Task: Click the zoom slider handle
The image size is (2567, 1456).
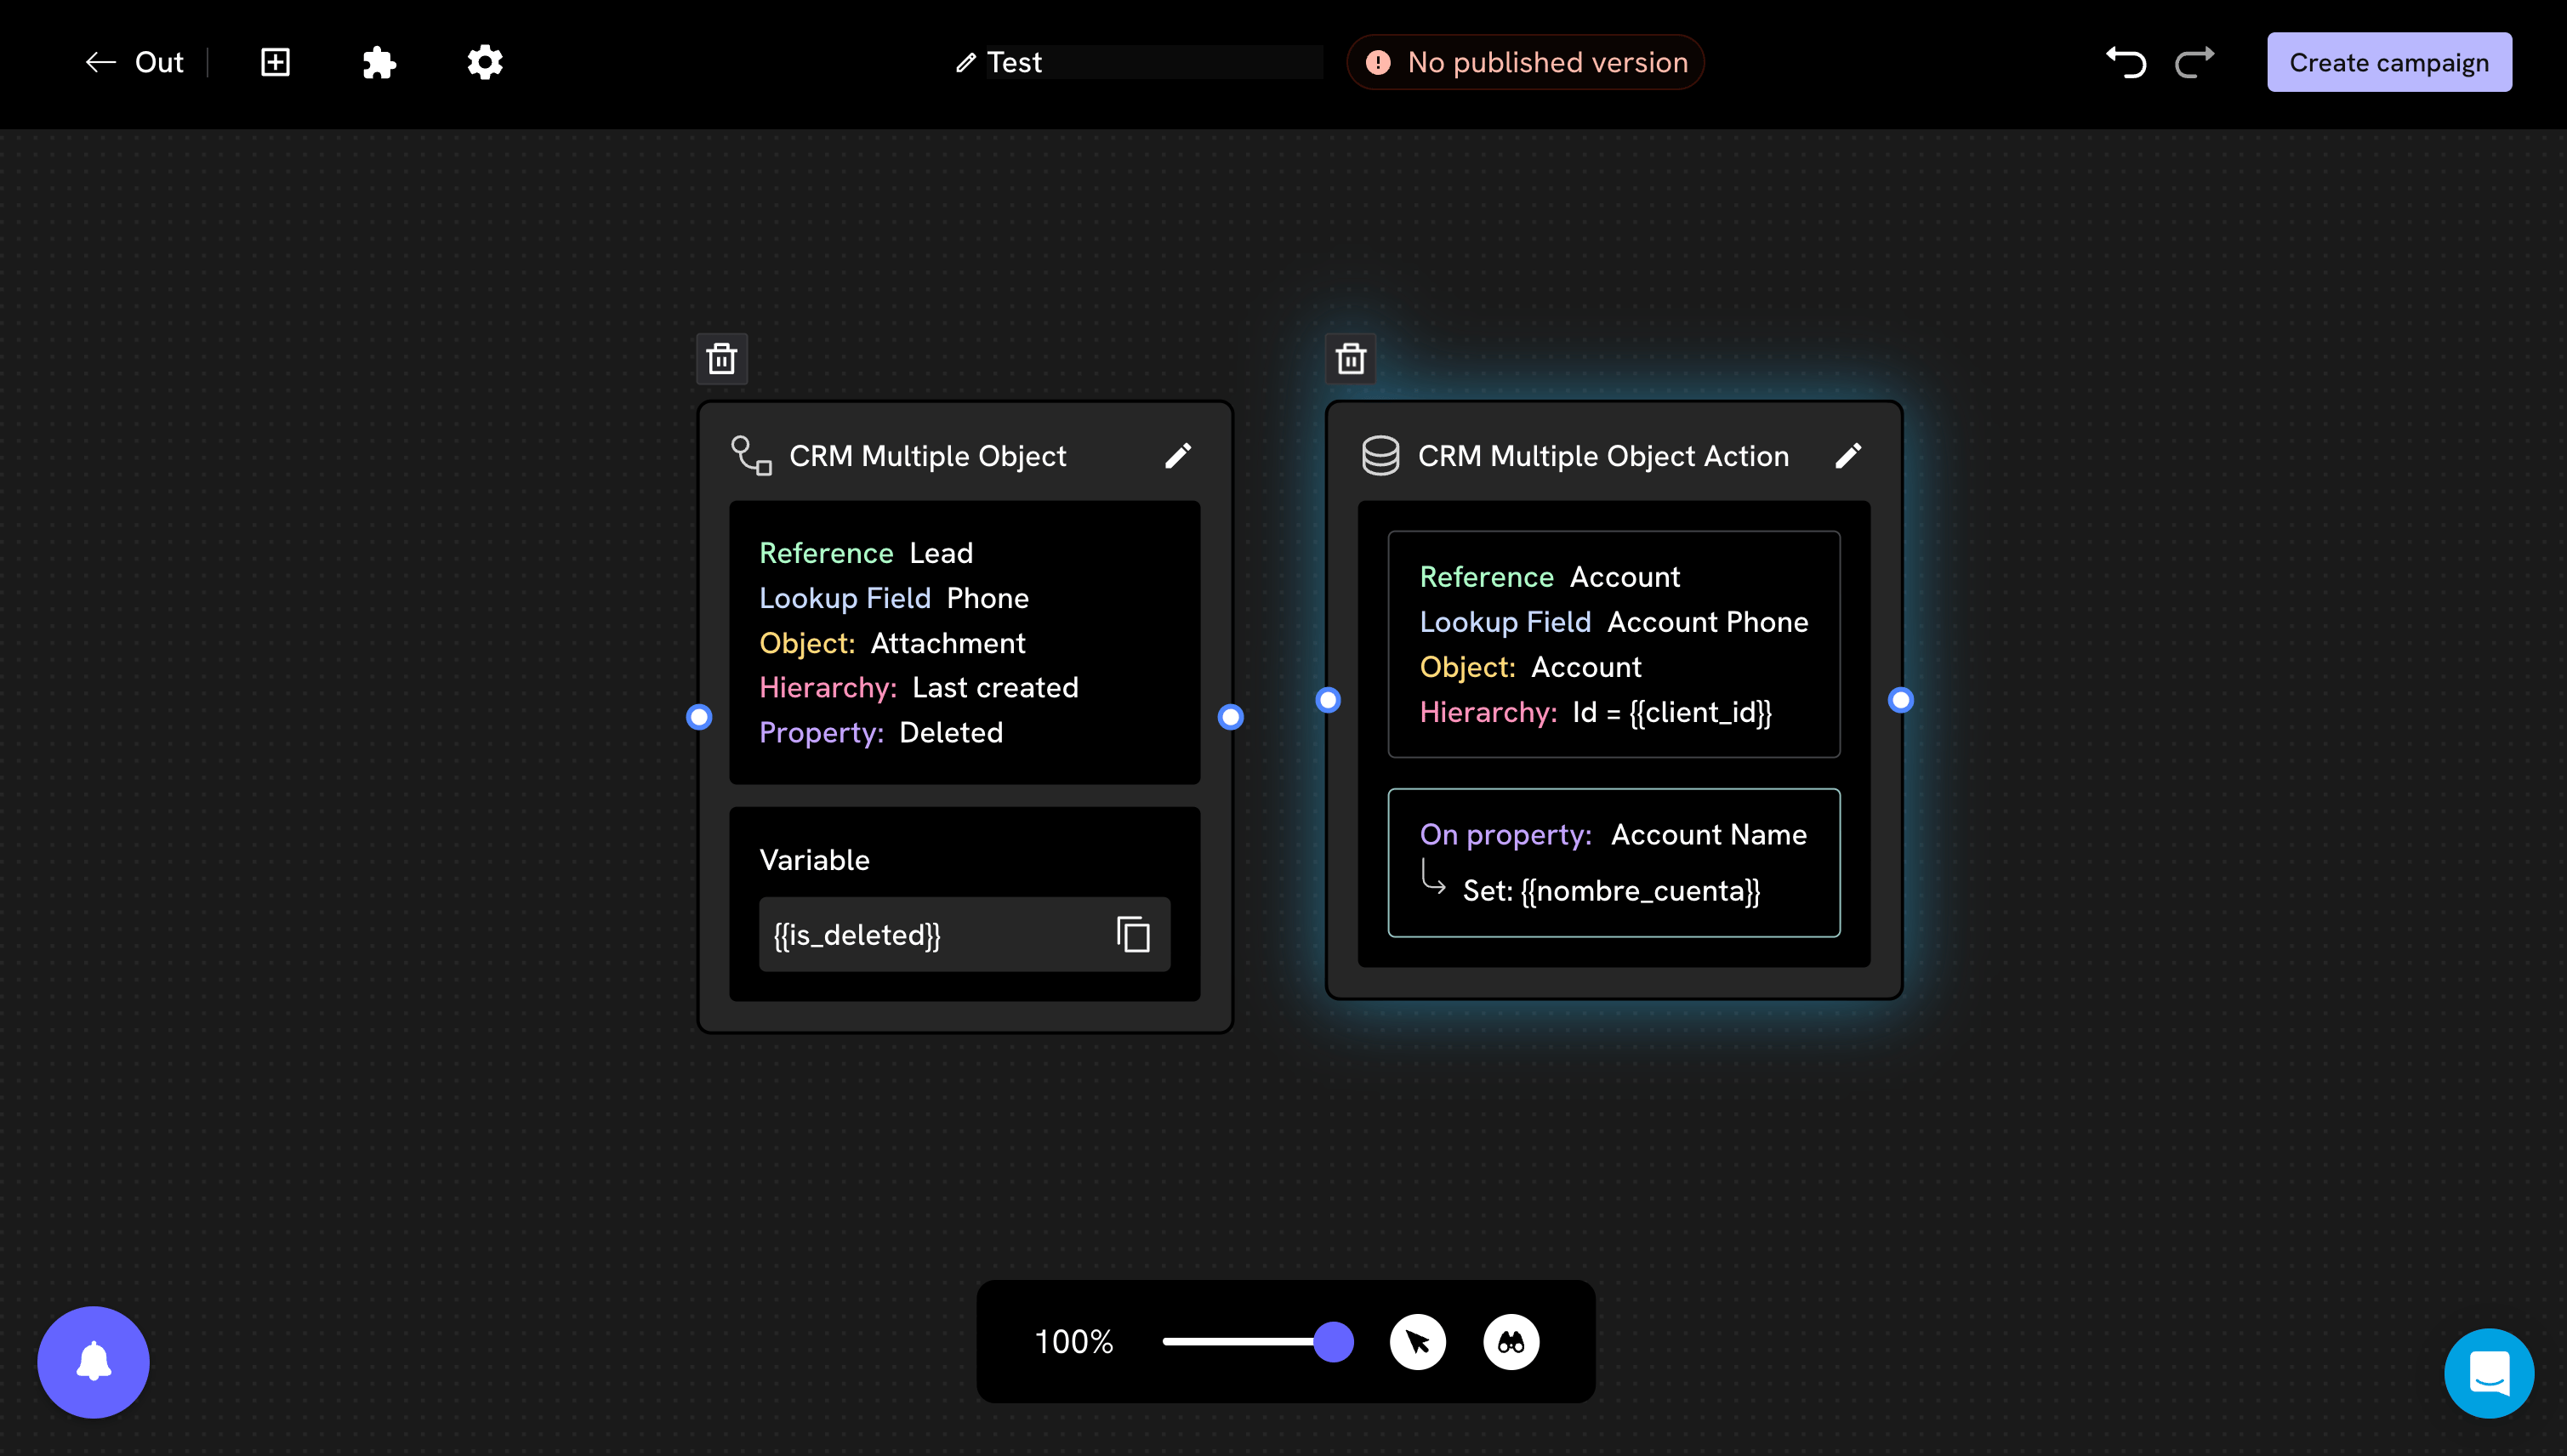Action: click(1333, 1341)
